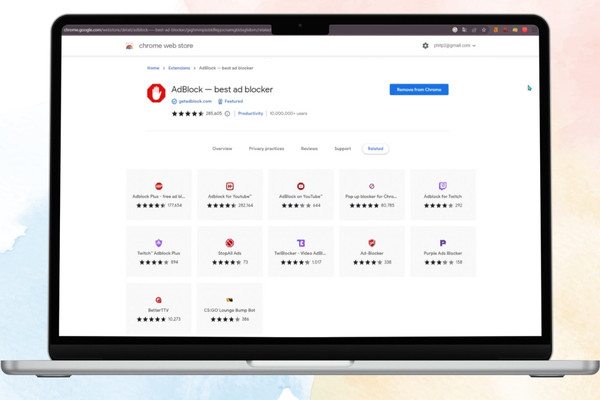Click the Featured link text
The image size is (600, 400).
[x=234, y=101]
